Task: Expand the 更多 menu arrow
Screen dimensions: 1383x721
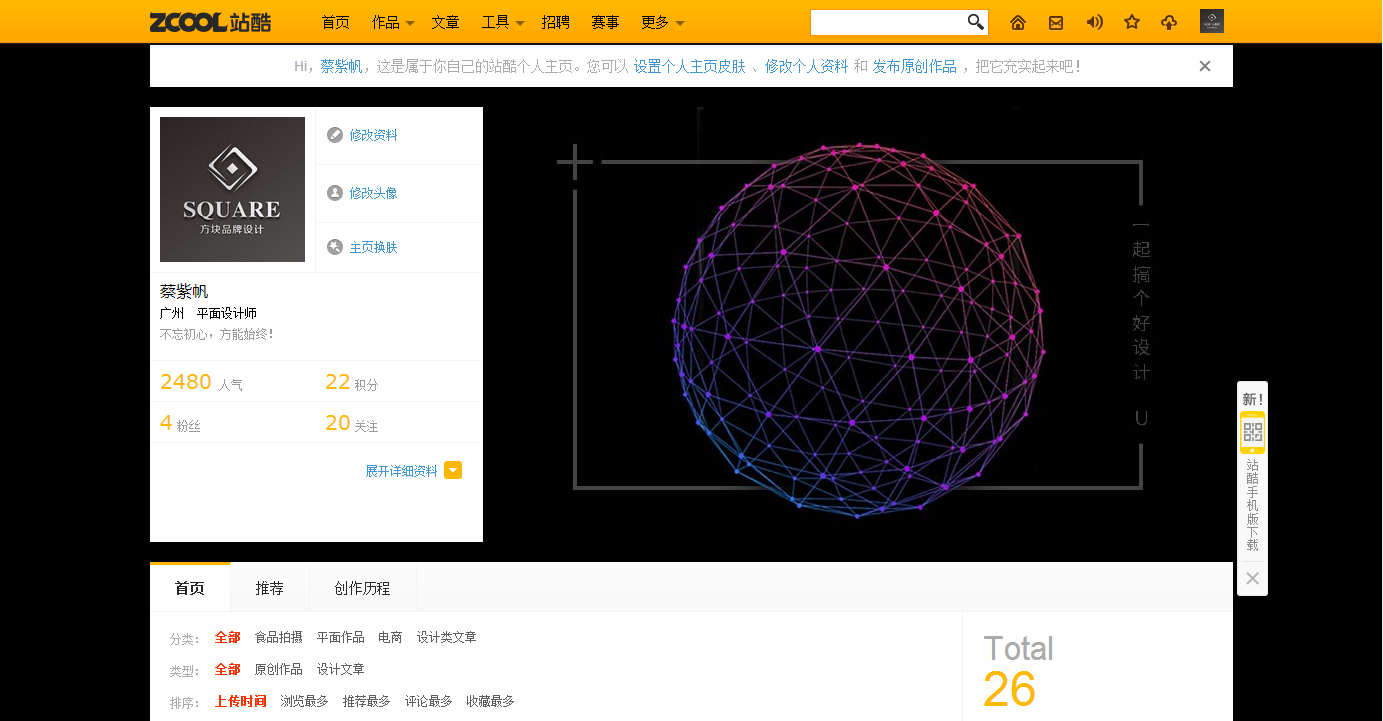Action: (680, 23)
